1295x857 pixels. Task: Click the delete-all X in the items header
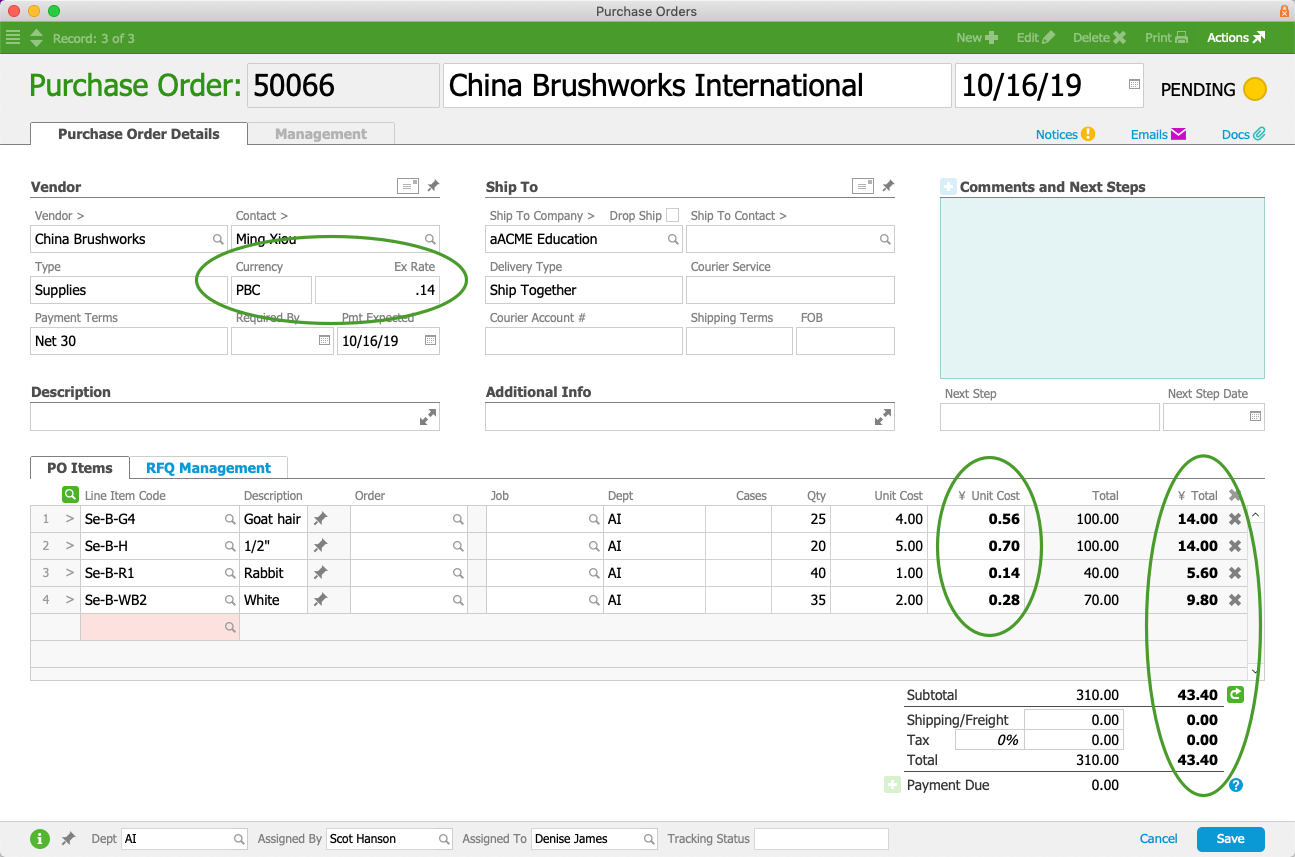pyautogui.click(x=1235, y=494)
